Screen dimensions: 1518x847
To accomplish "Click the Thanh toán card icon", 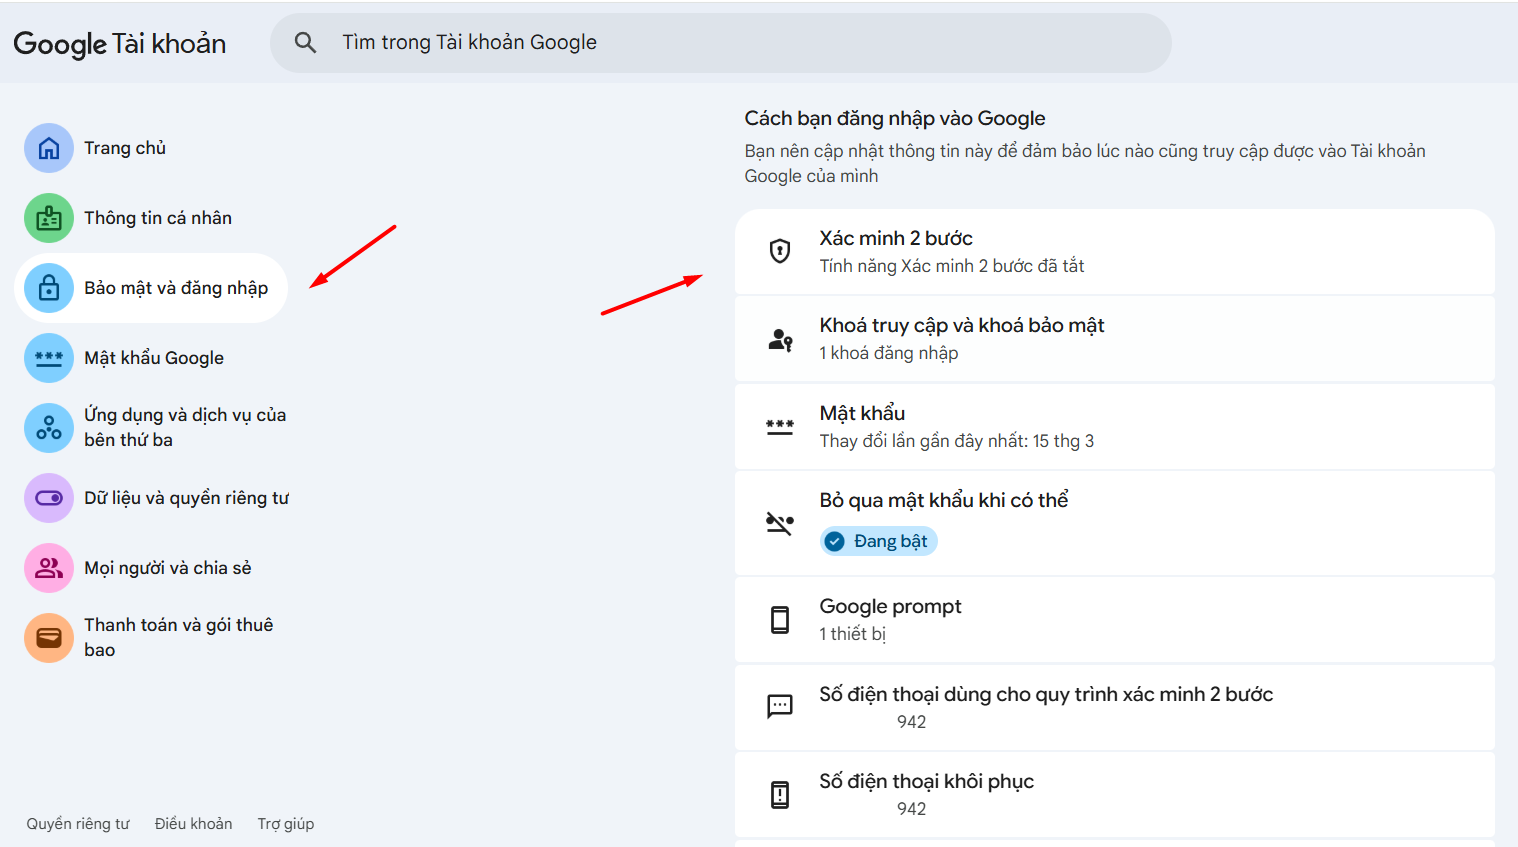I will pos(49,638).
